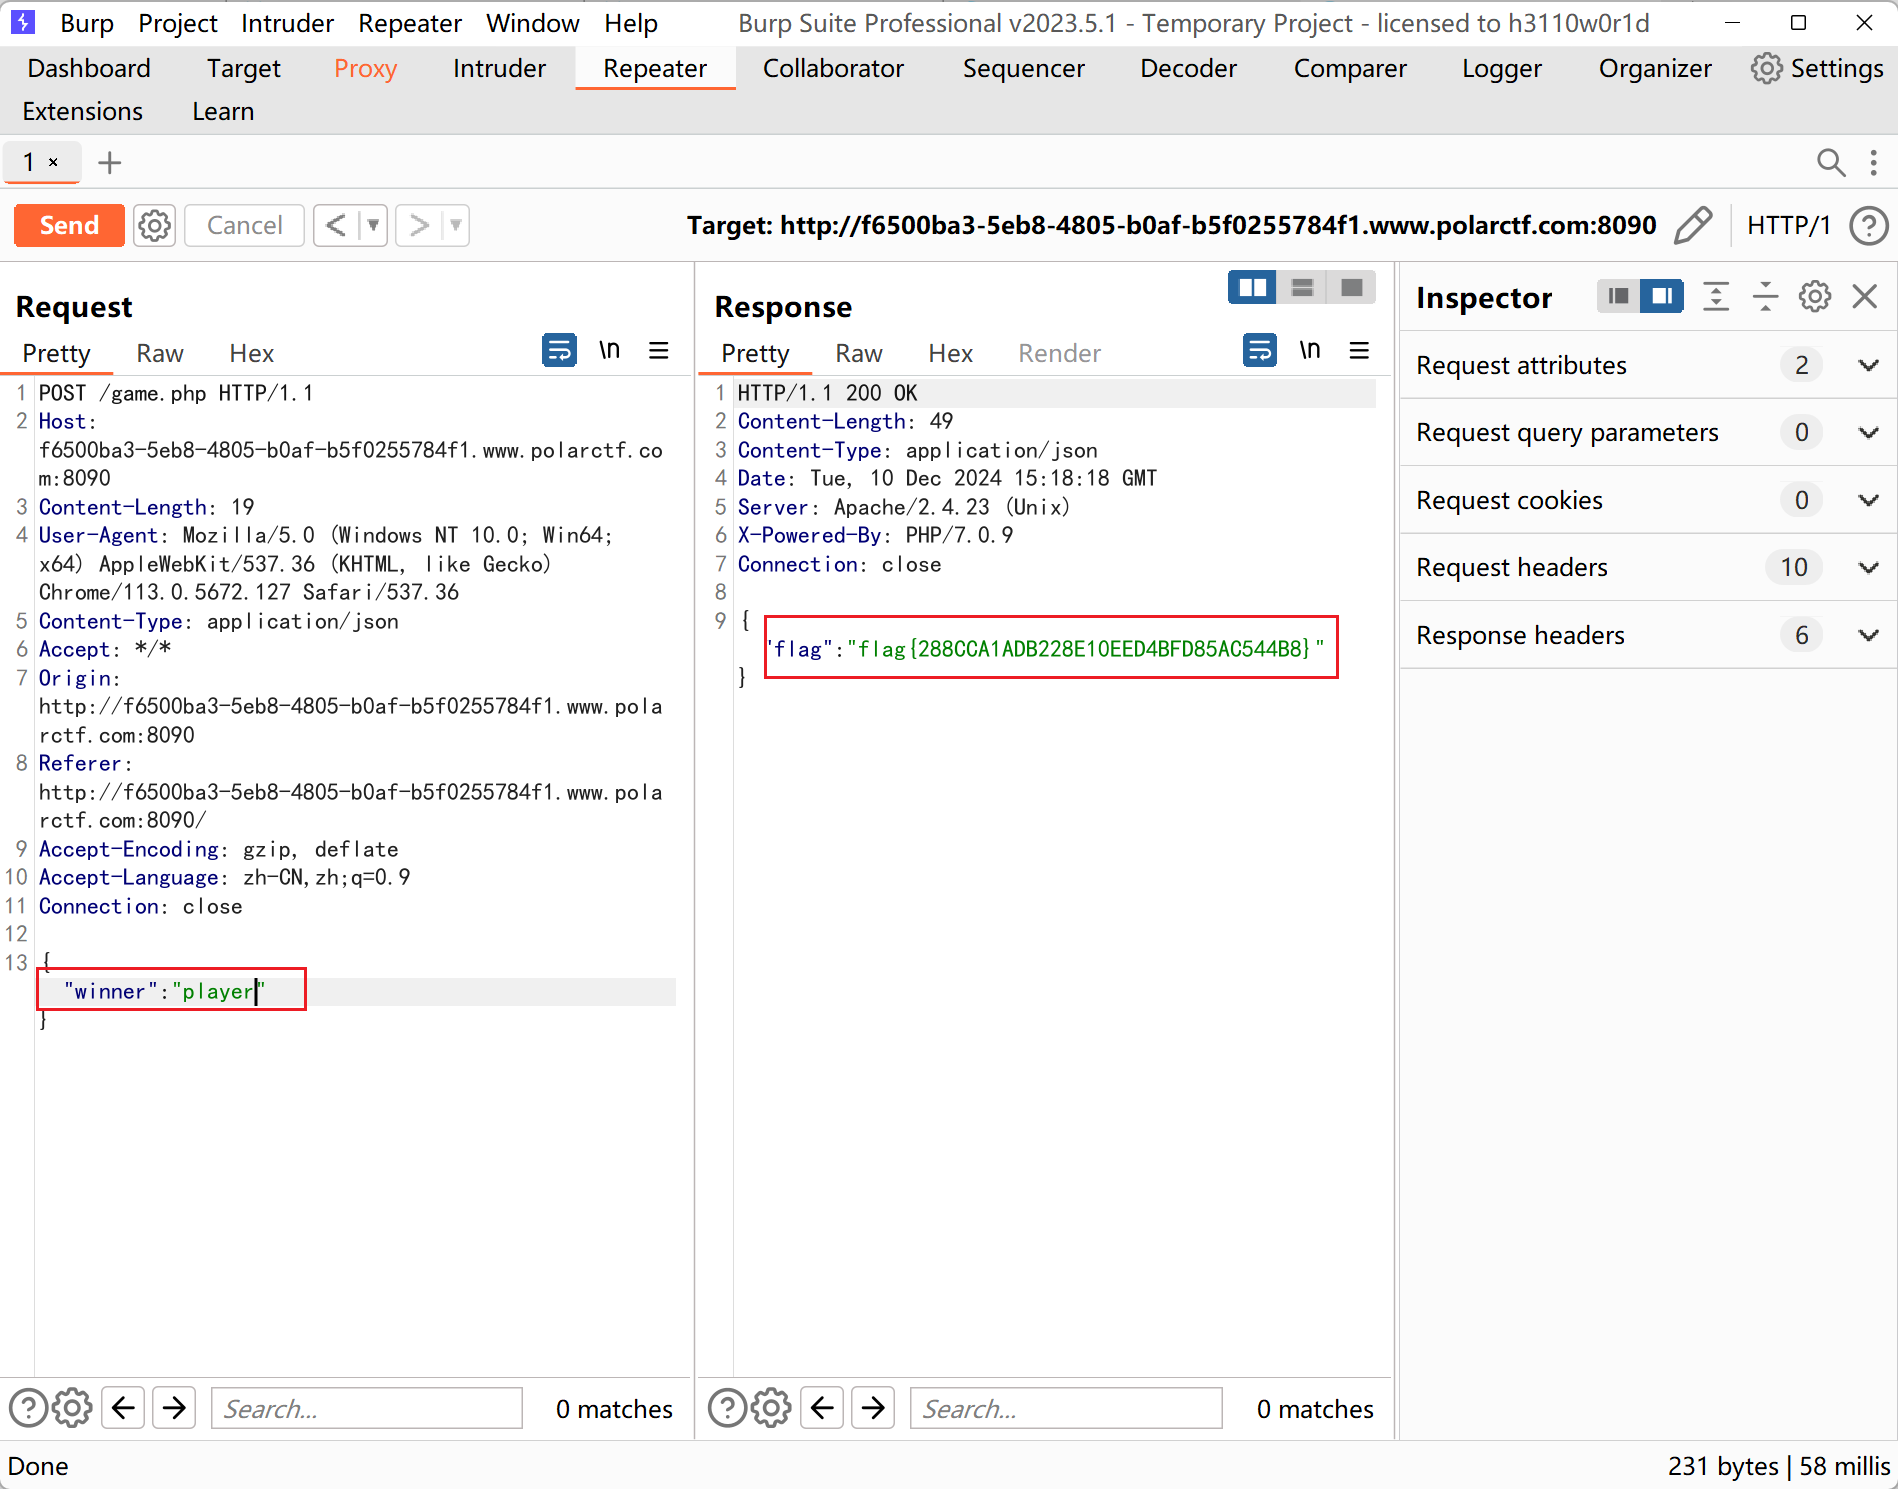Image resolution: width=1898 pixels, height=1489 pixels.
Task: Select the request Raw view tab
Action: pos(160,353)
